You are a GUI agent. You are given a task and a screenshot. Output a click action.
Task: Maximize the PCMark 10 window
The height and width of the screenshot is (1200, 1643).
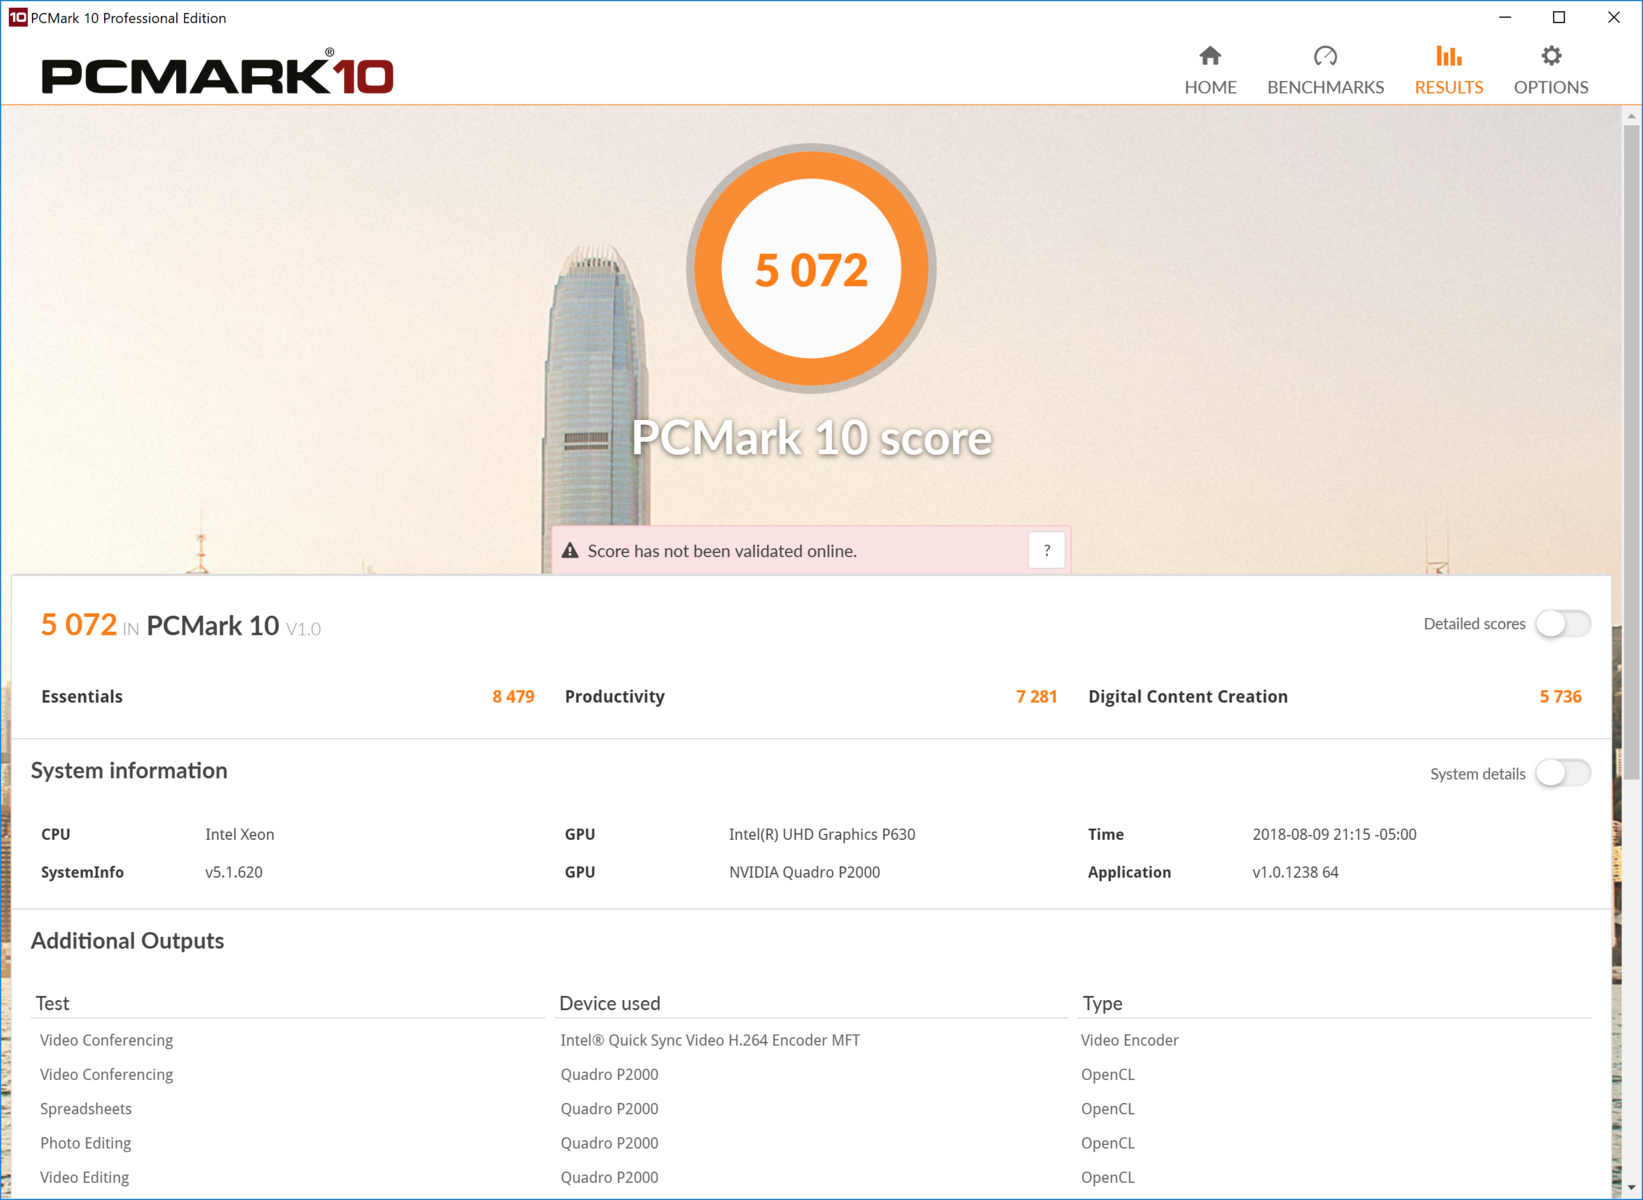coord(1559,17)
